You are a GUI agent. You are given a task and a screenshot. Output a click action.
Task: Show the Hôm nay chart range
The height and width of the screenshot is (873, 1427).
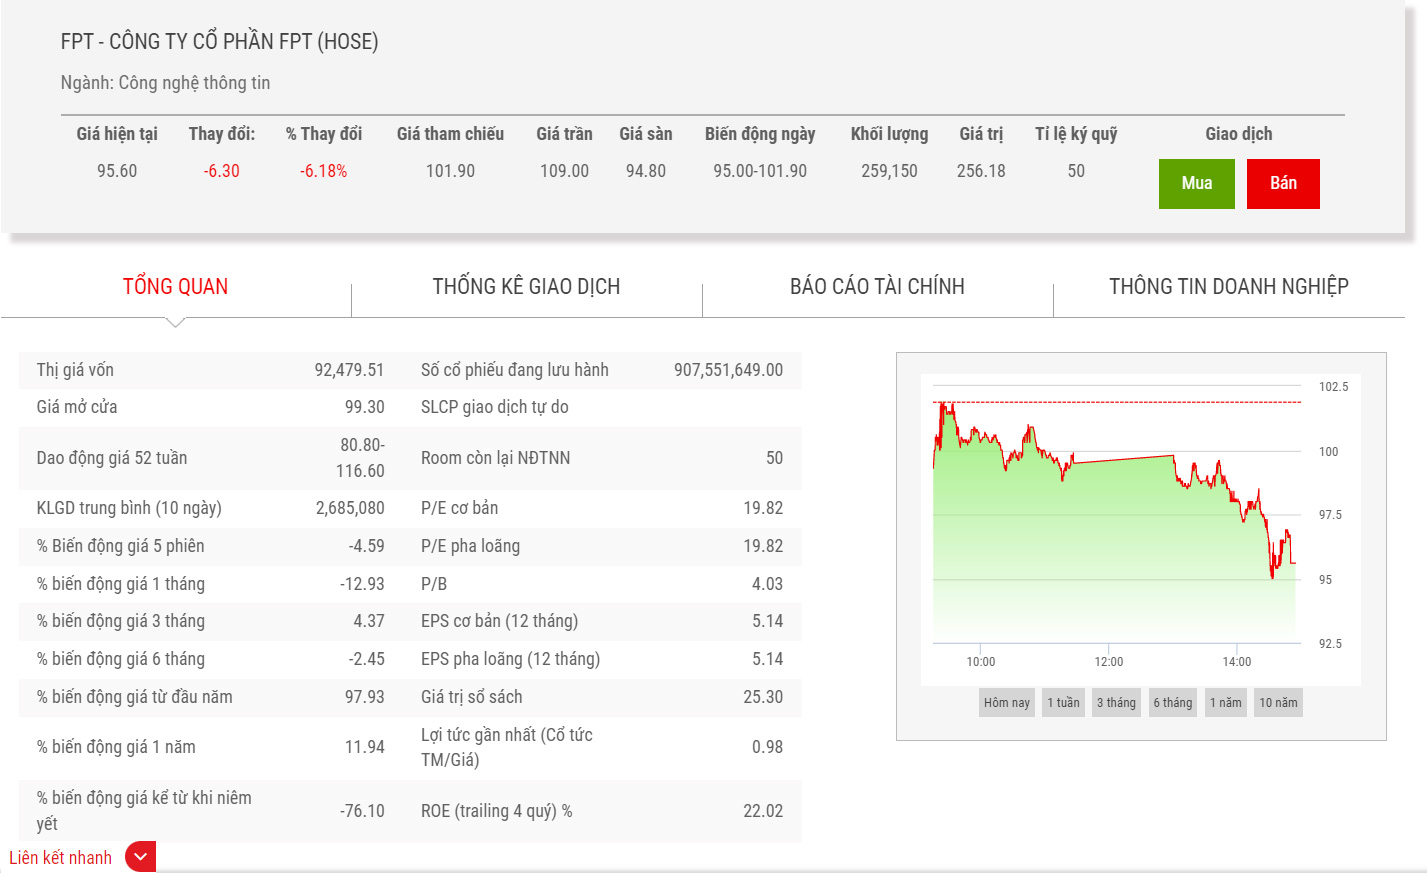tap(1006, 703)
